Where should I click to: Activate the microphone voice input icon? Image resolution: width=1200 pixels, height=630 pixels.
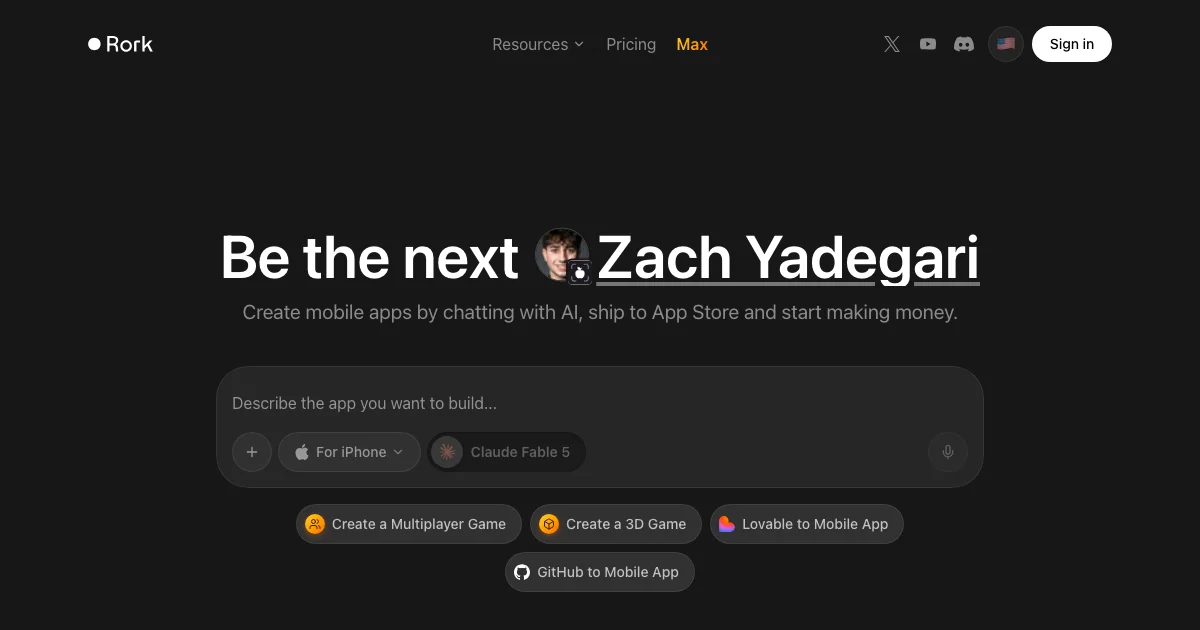pyautogui.click(x=948, y=452)
